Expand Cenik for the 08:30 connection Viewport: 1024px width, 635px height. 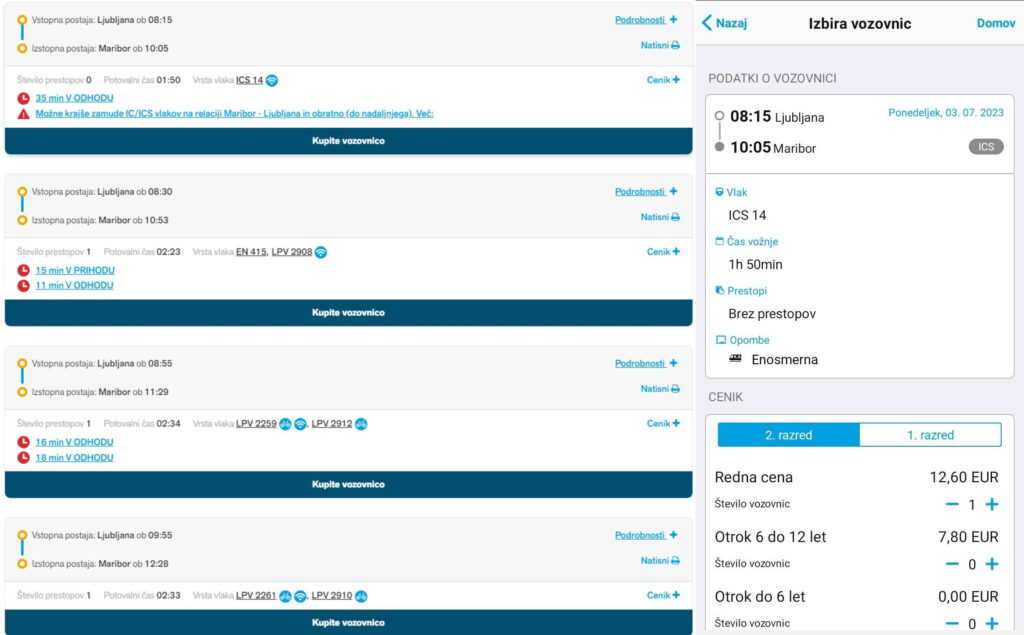[x=662, y=252]
